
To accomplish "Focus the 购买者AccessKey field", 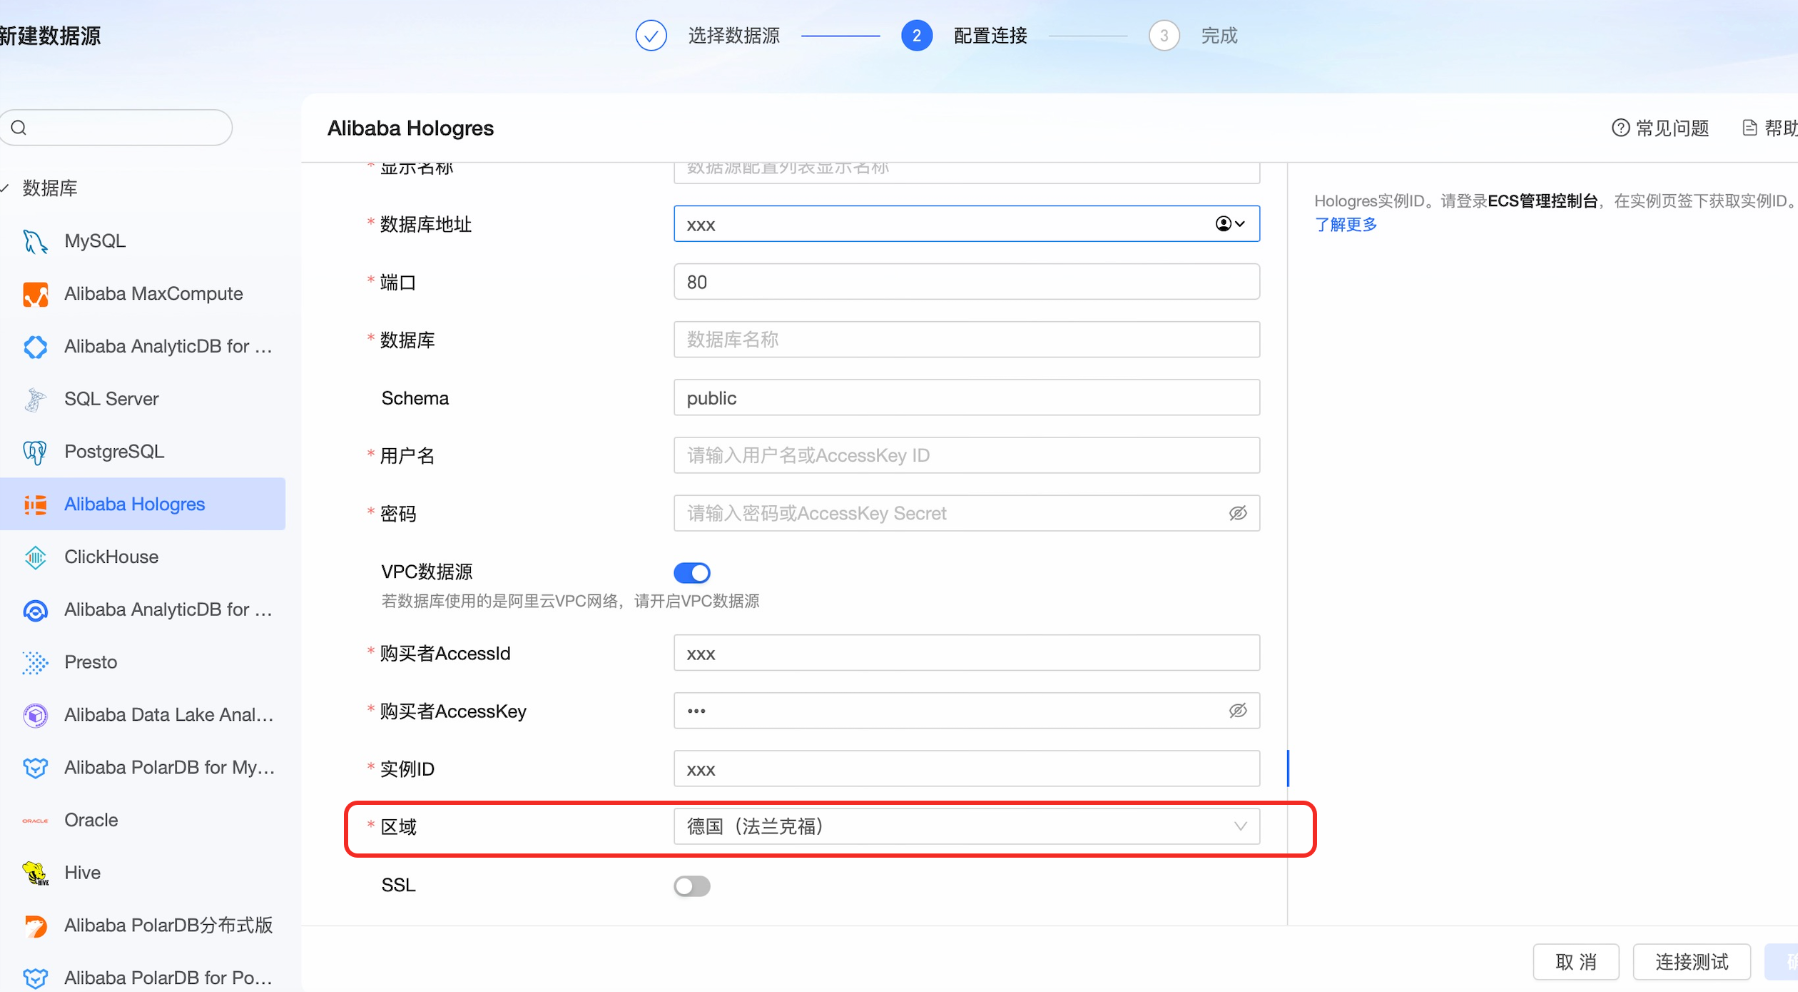I will tap(967, 711).
